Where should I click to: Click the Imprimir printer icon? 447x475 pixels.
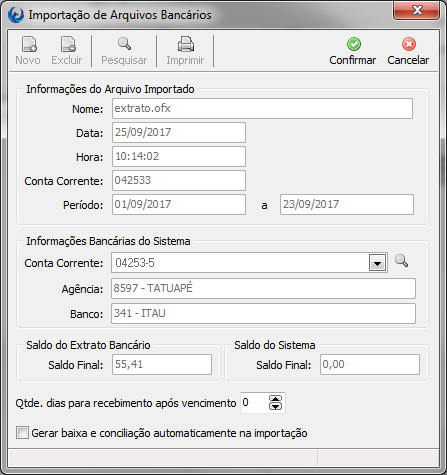(186, 44)
